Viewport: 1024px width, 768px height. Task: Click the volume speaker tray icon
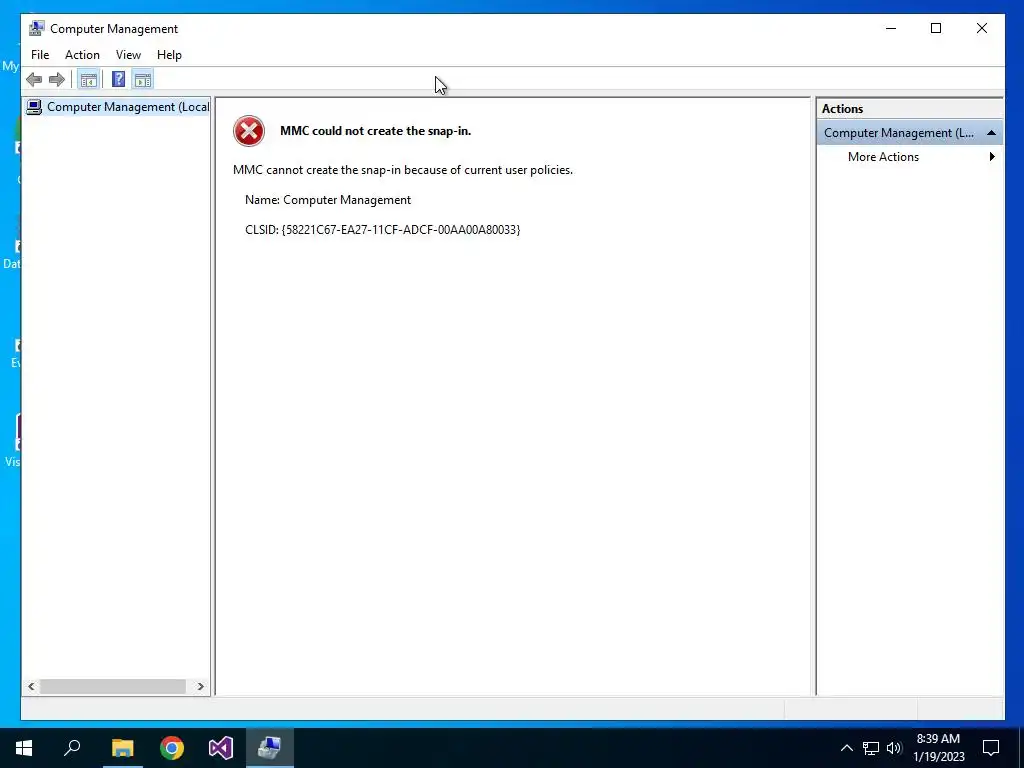click(894, 748)
